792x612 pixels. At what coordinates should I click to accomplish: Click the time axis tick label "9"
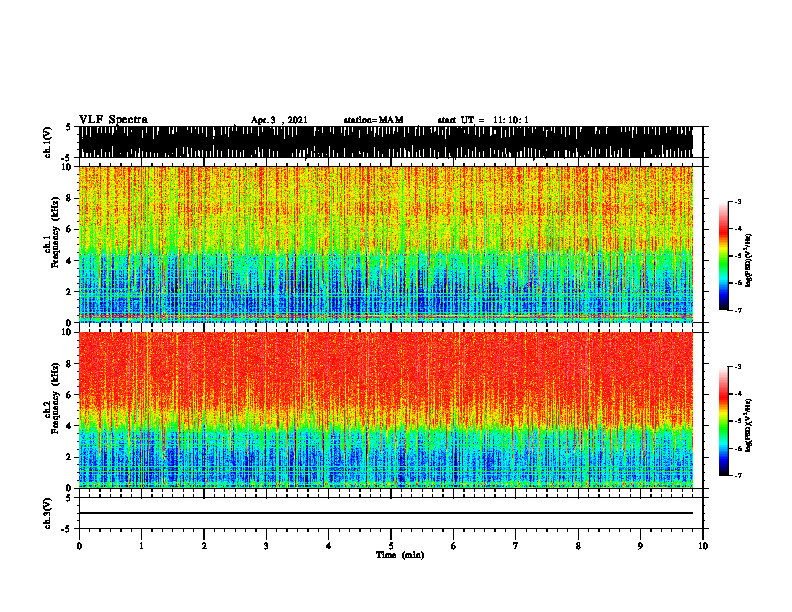coord(640,546)
